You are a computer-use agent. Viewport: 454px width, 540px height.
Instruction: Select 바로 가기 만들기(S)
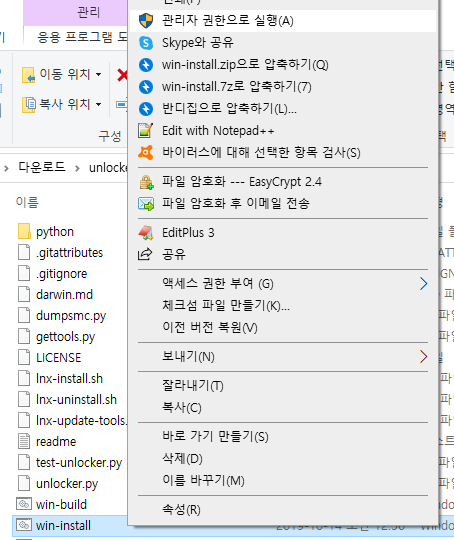pos(282,437)
